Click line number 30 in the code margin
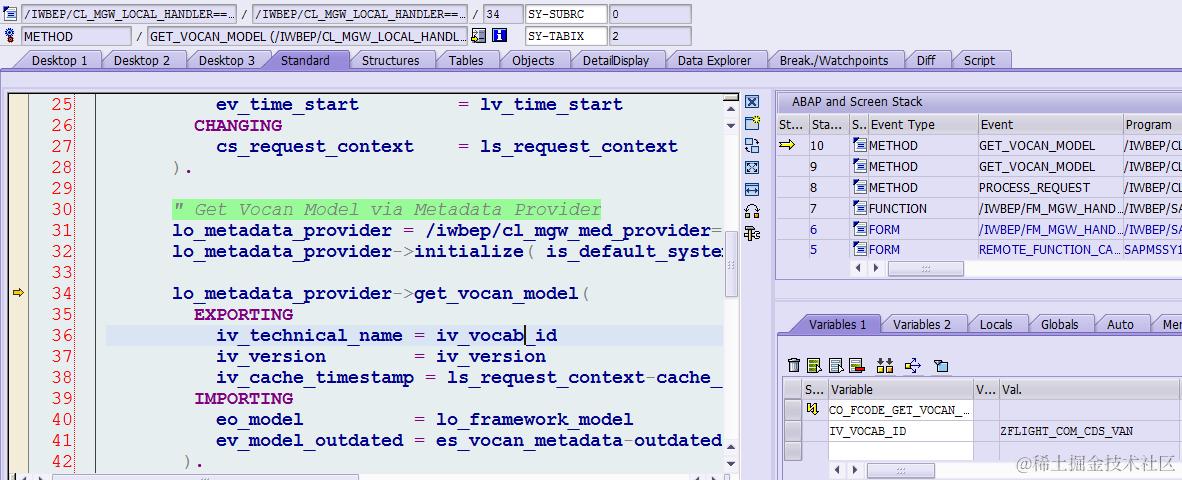This screenshot has height=480, width=1182. point(62,209)
